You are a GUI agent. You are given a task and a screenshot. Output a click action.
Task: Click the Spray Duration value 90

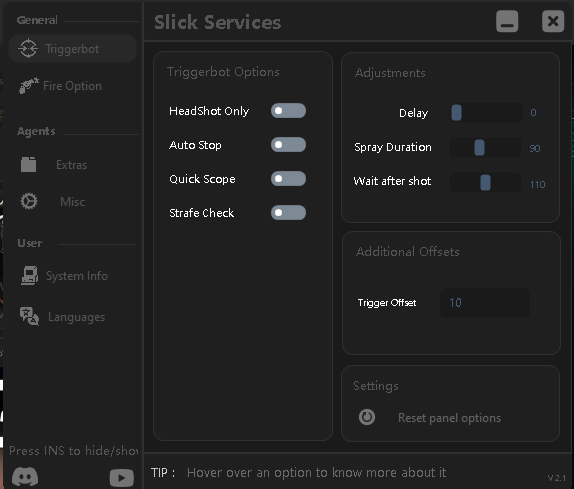click(x=535, y=148)
